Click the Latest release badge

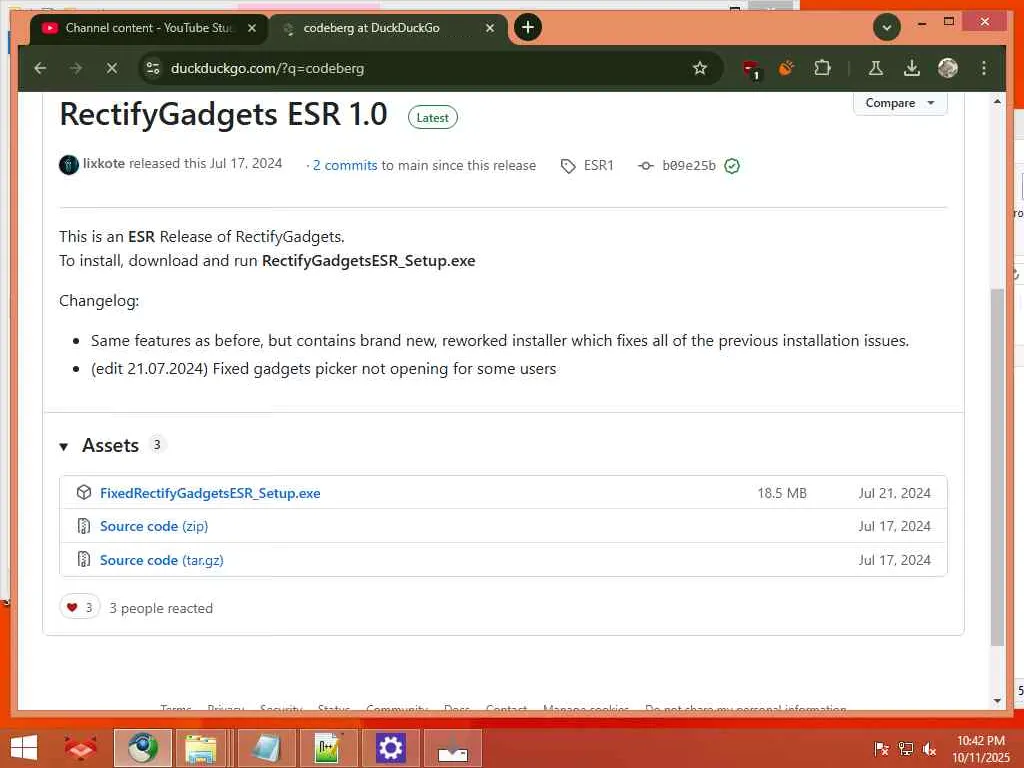(432, 118)
